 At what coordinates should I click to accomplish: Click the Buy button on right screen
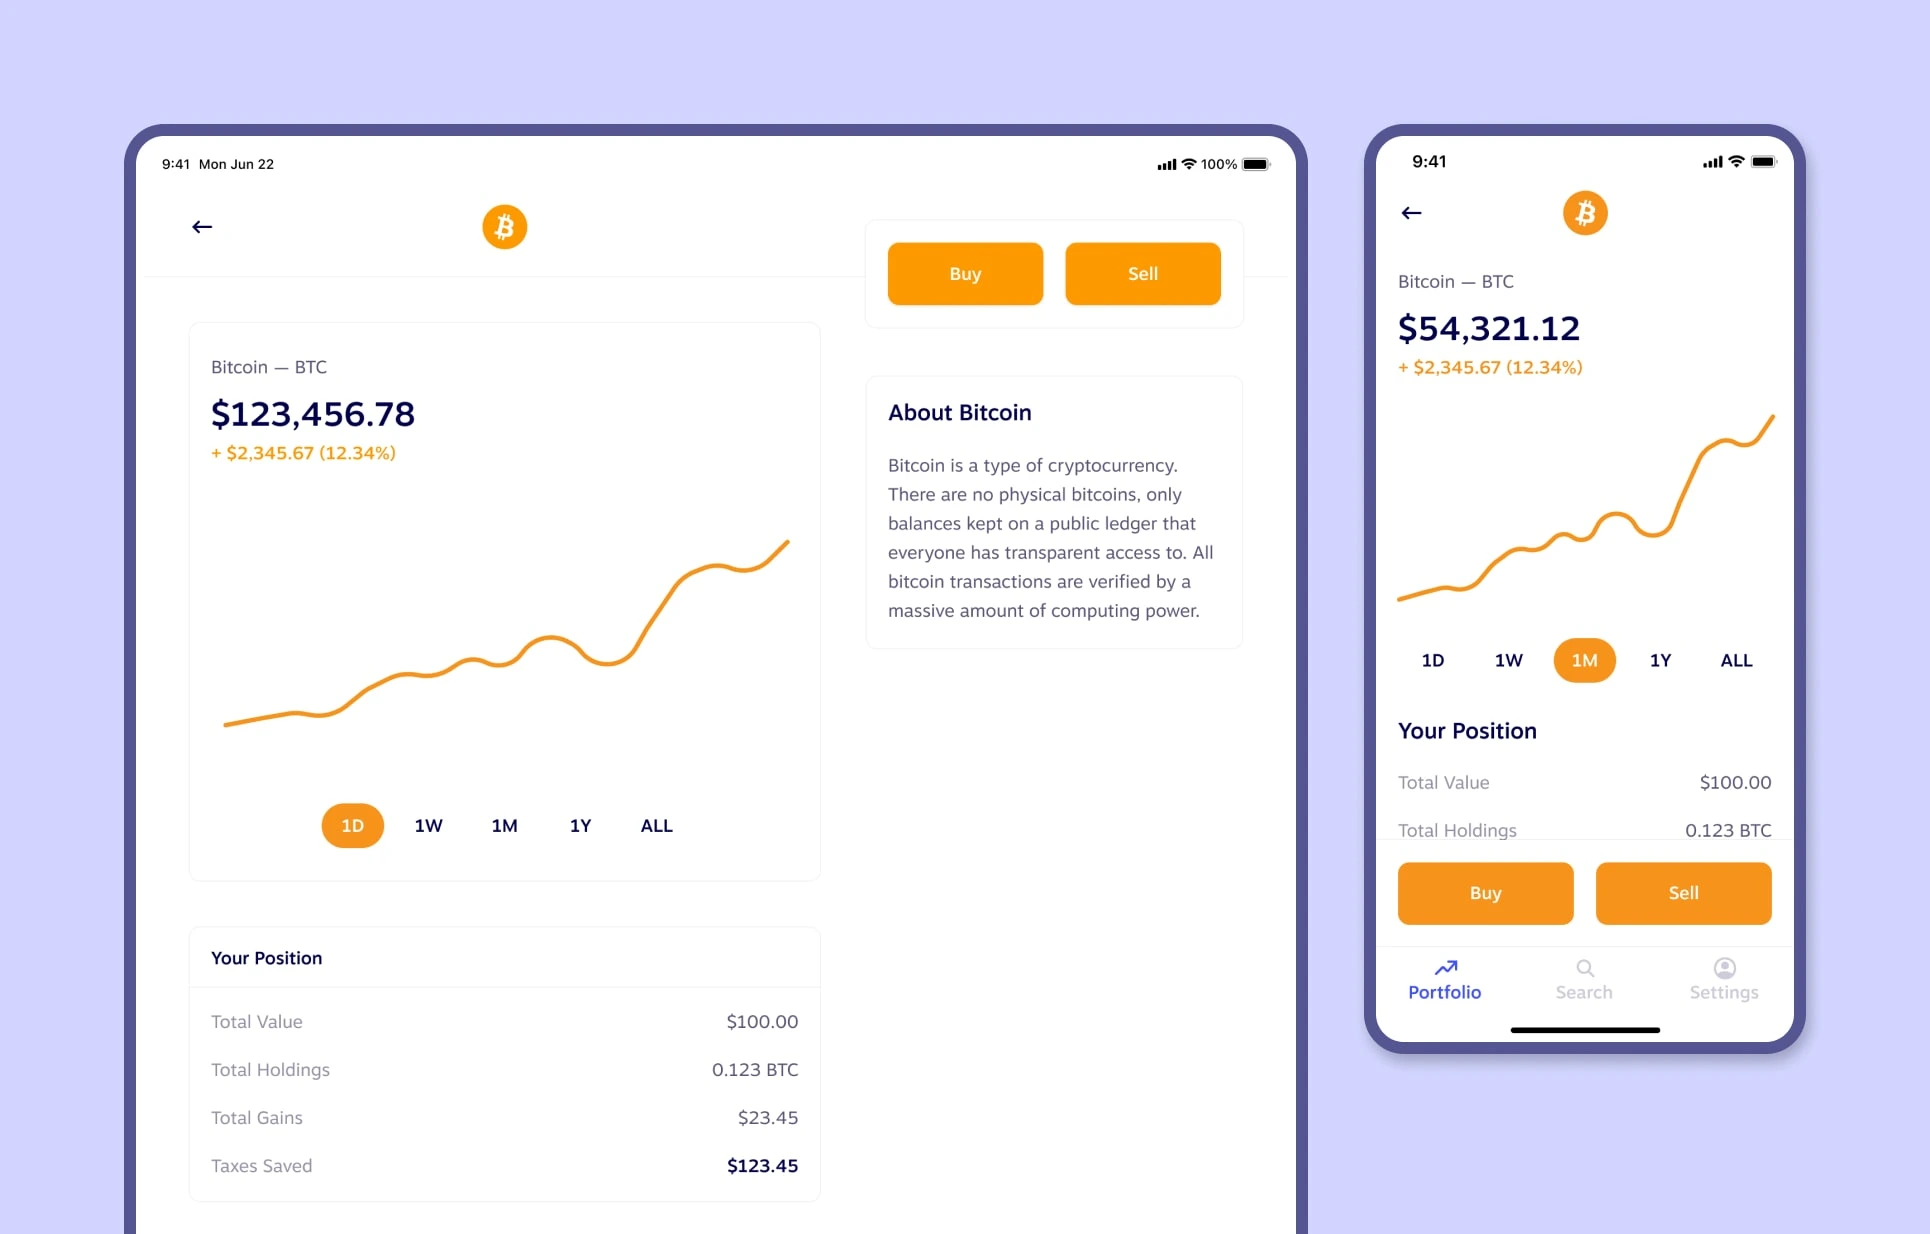point(1485,891)
